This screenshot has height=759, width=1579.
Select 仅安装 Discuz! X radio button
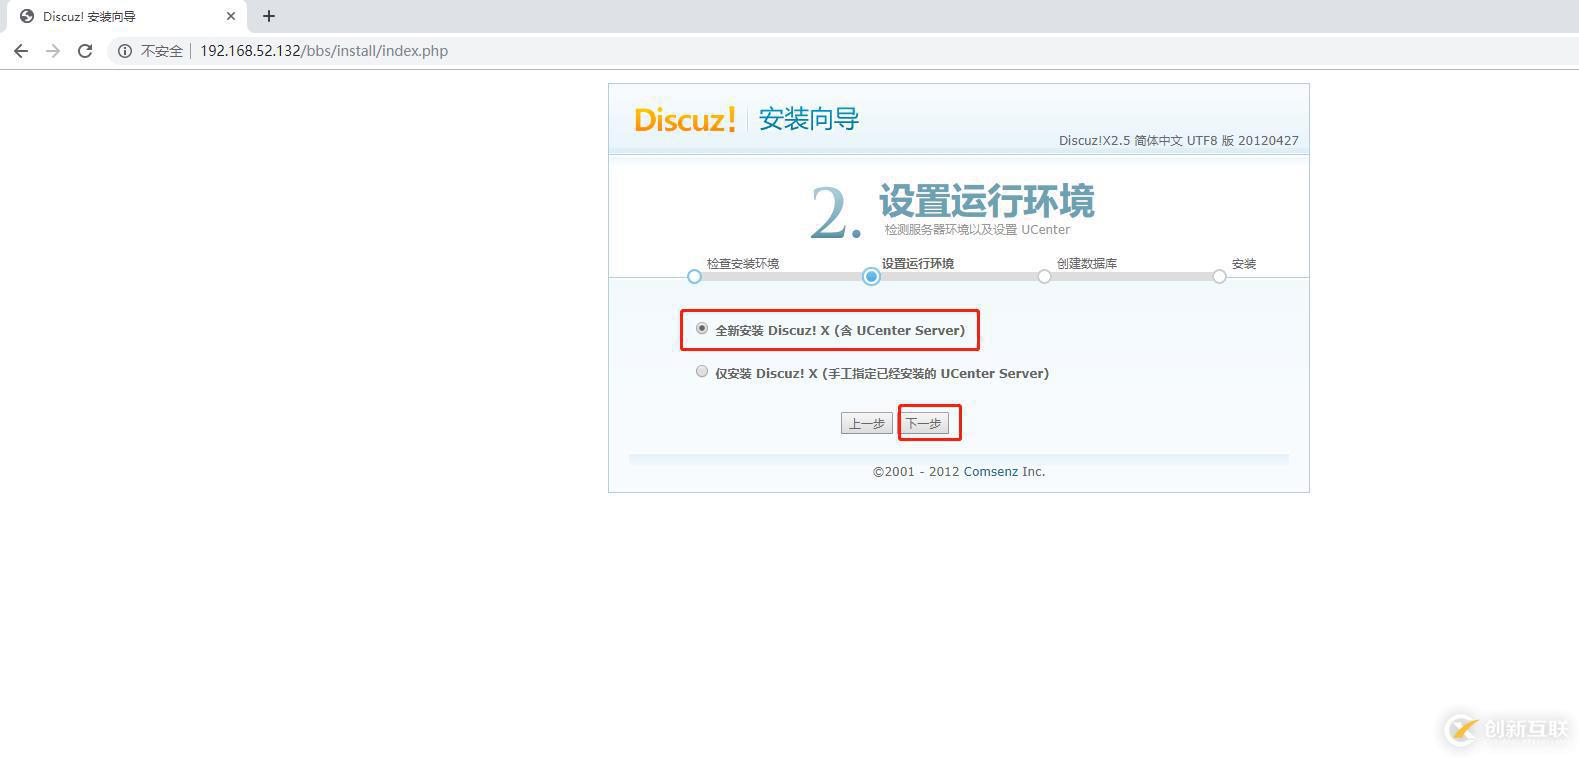[702, 371]
